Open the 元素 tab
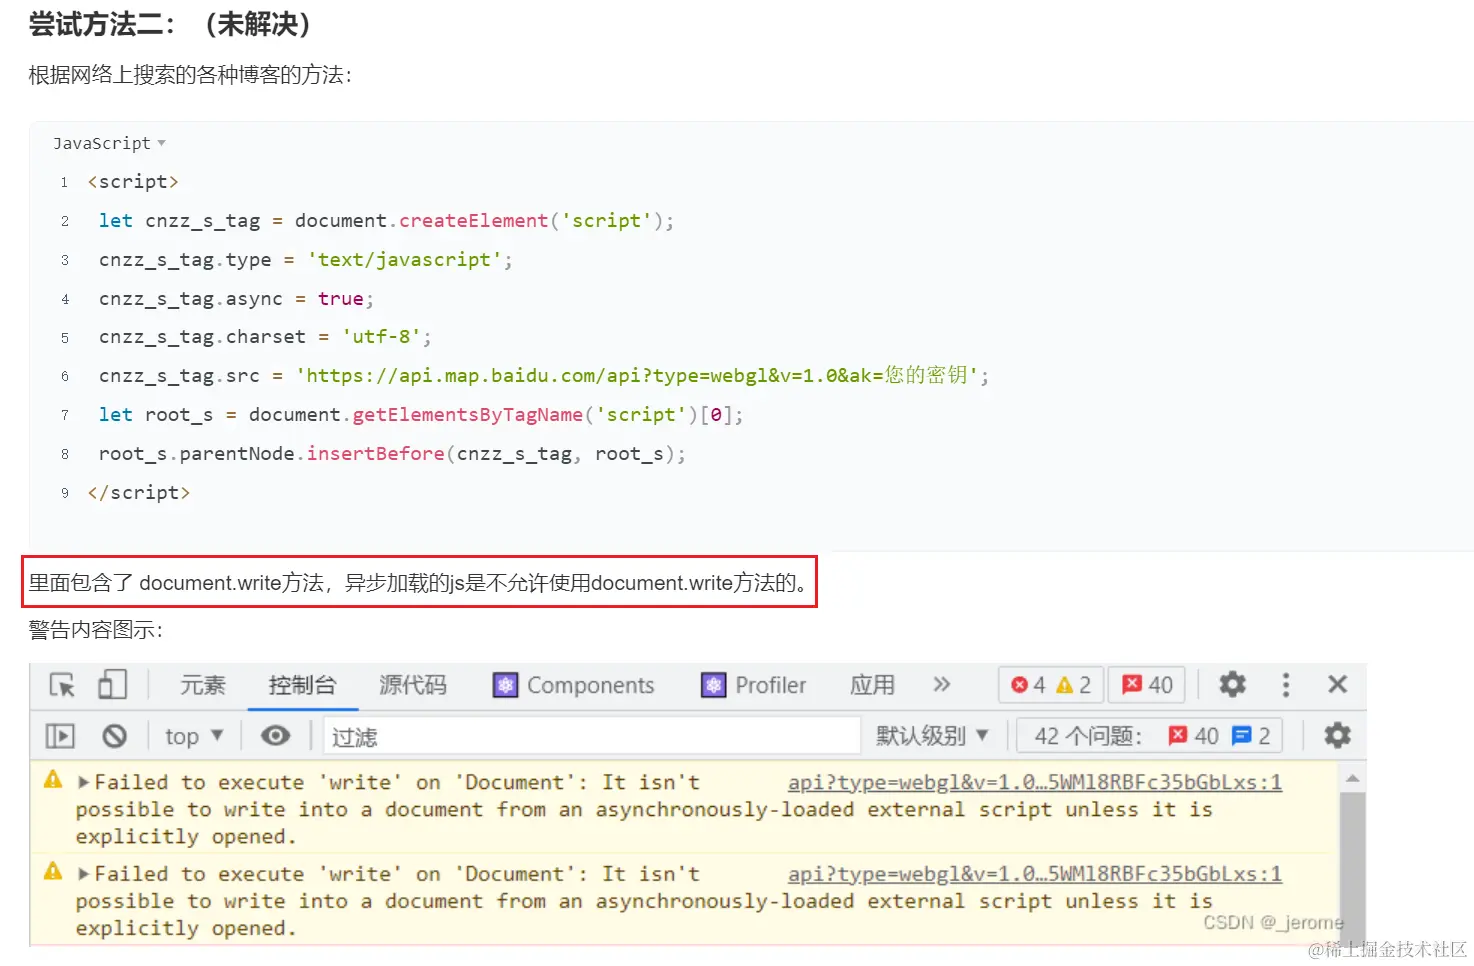This screenshot has height=966, width=1474. [203, 685]
